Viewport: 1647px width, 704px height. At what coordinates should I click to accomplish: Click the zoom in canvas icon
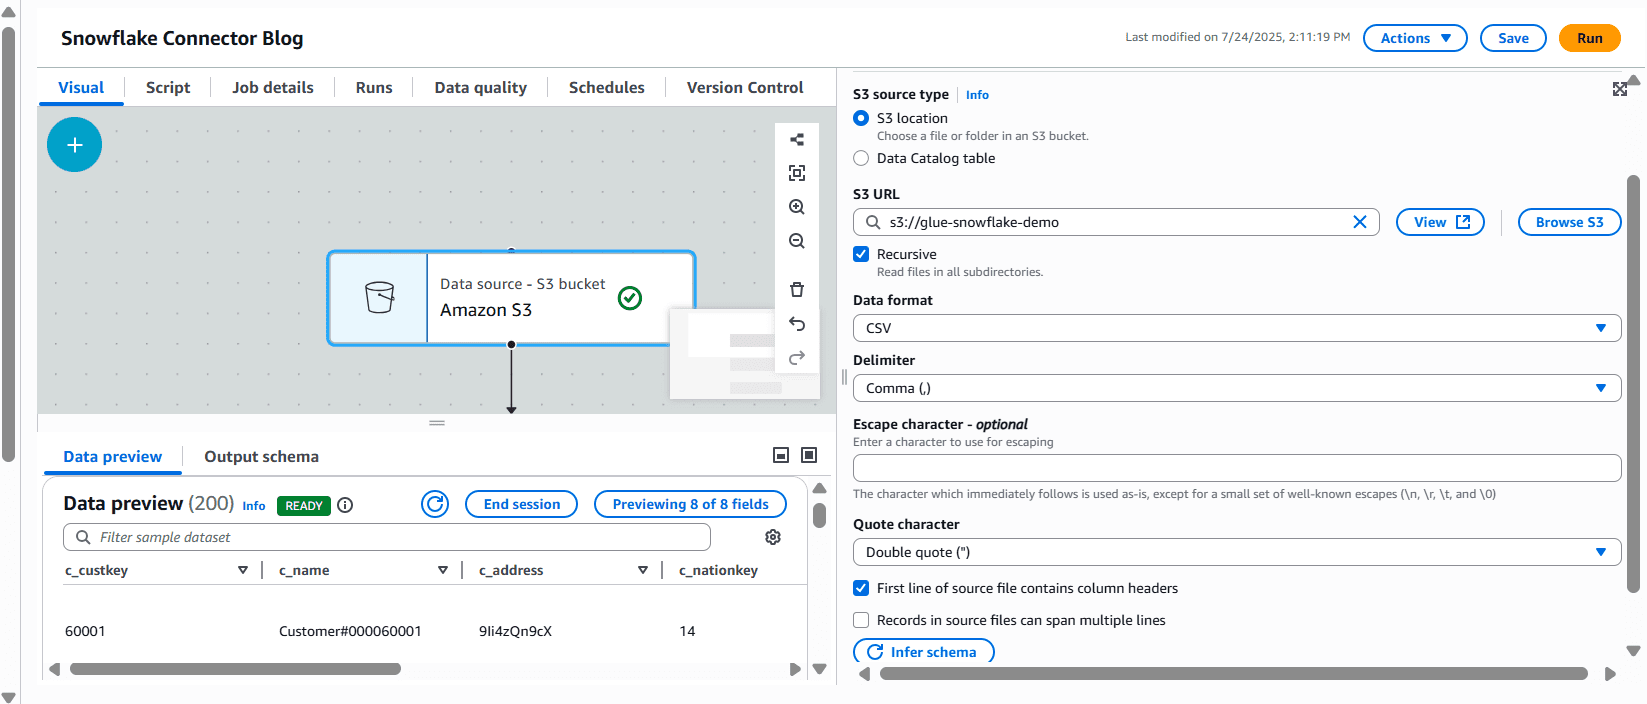pos(797,207)
